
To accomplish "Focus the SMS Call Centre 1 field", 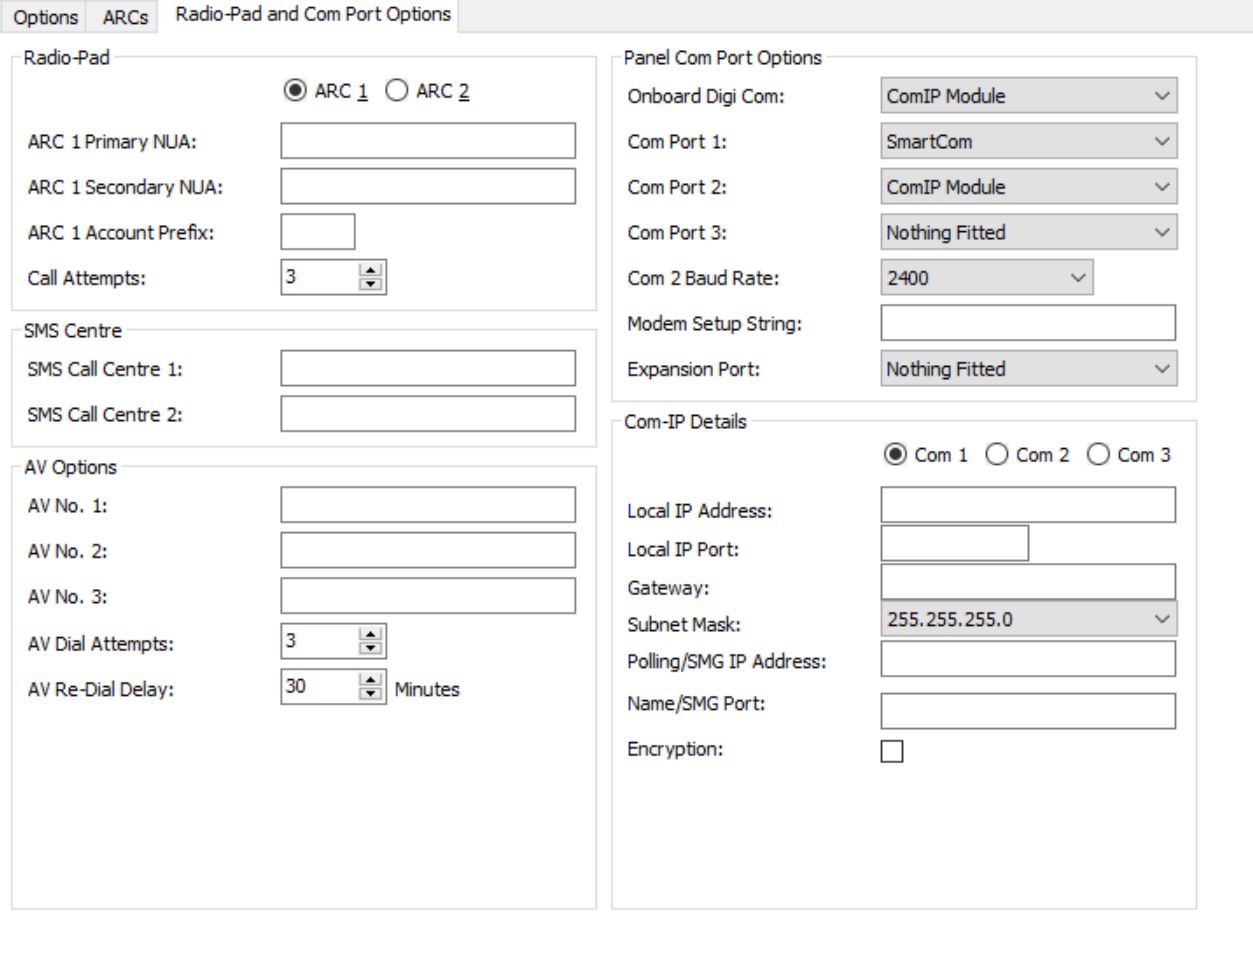I will 427,368.
